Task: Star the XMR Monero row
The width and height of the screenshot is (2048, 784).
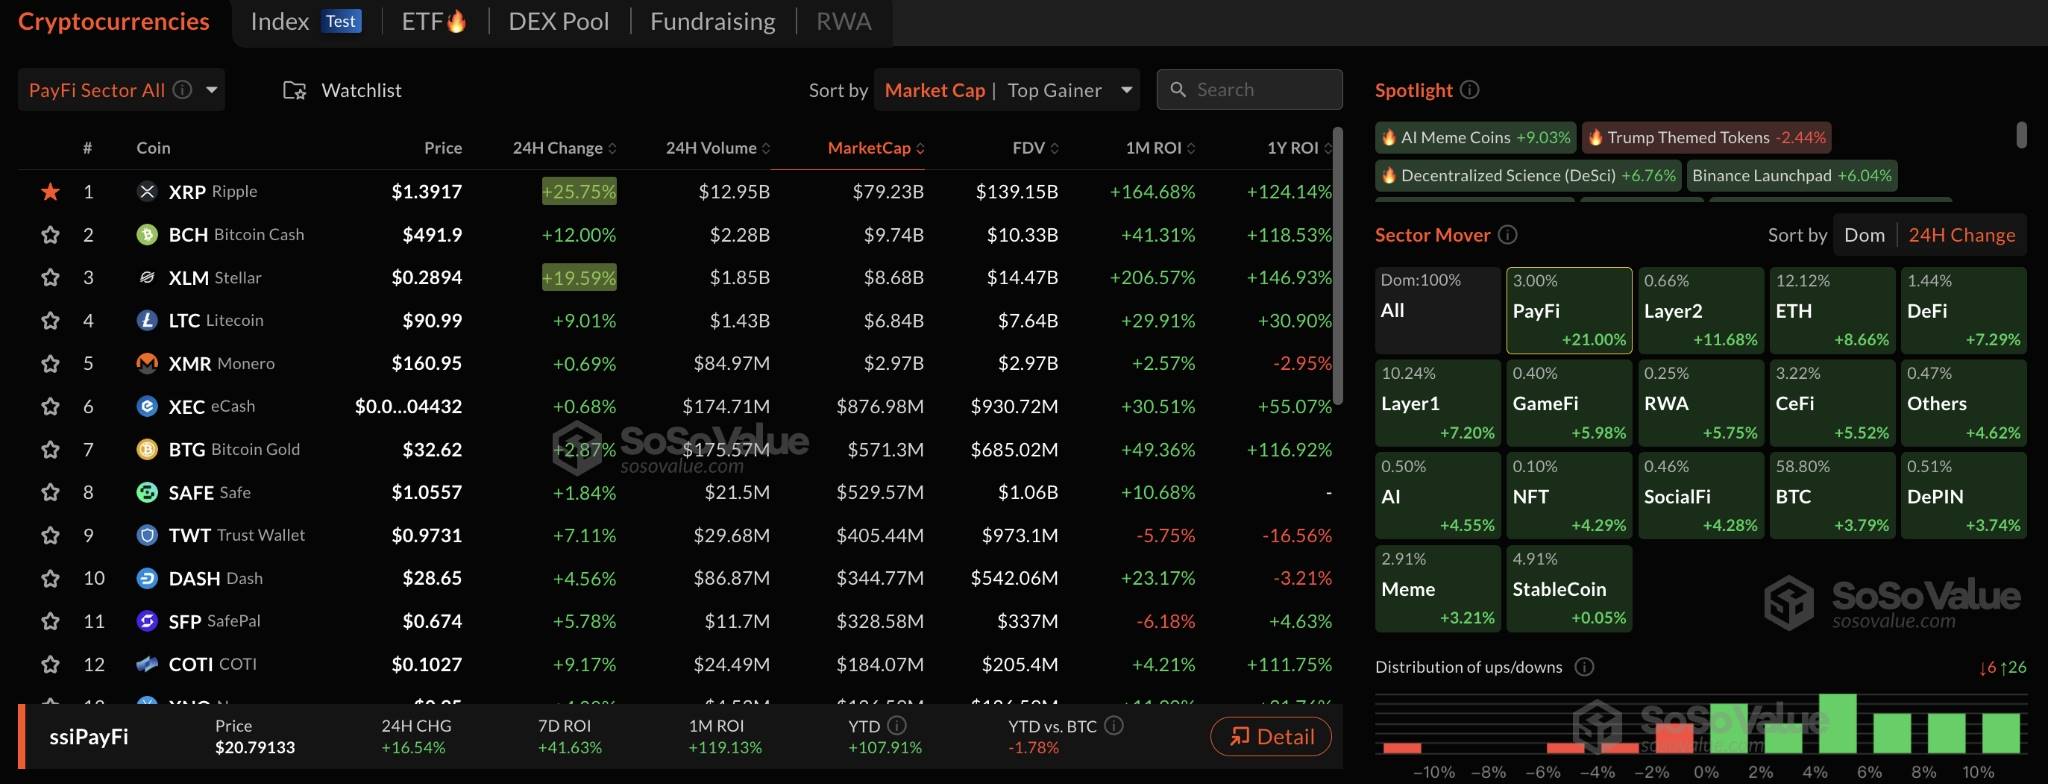Action: [50, 363]
